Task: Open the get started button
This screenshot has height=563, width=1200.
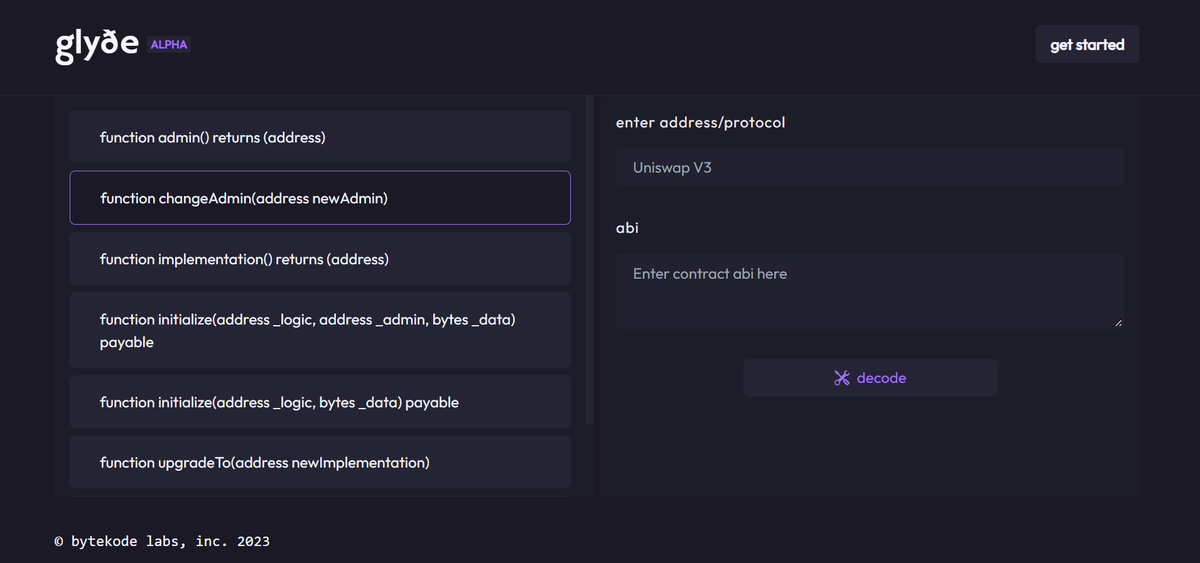Action: point(1087,45)
